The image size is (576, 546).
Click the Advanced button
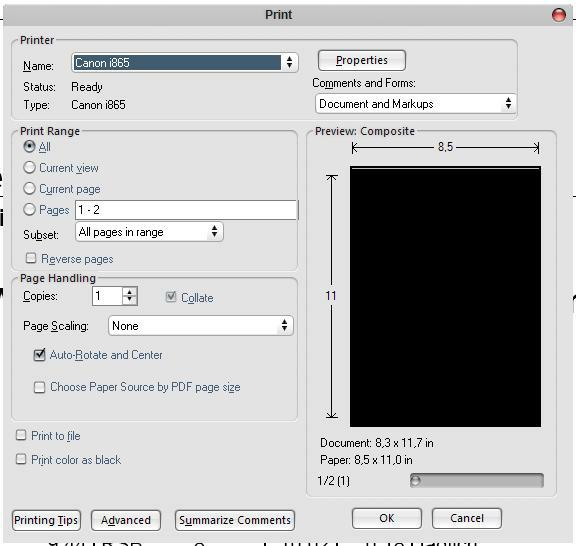point(126,520)
